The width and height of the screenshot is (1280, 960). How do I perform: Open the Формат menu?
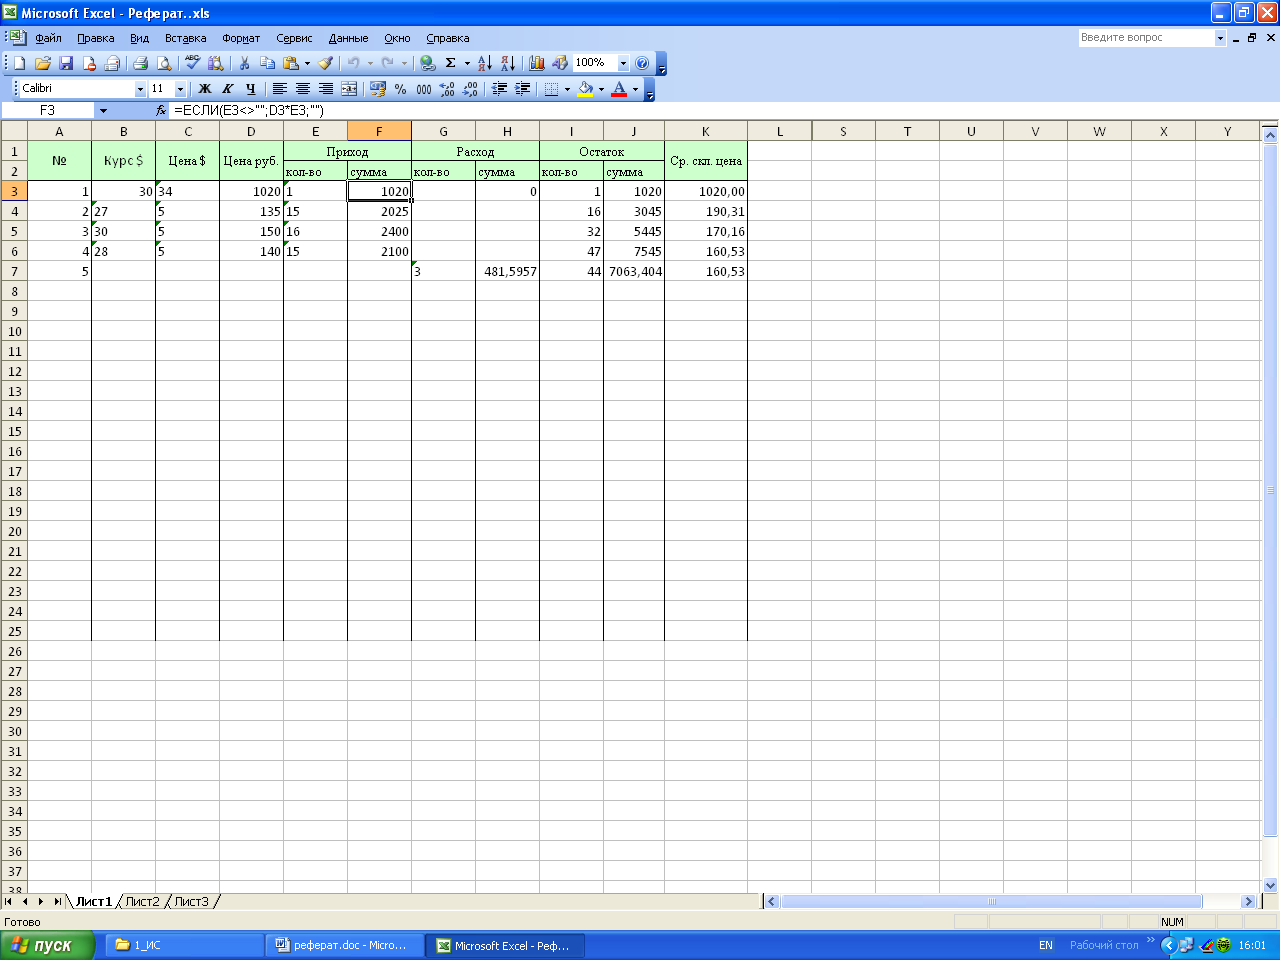(241, 38)
